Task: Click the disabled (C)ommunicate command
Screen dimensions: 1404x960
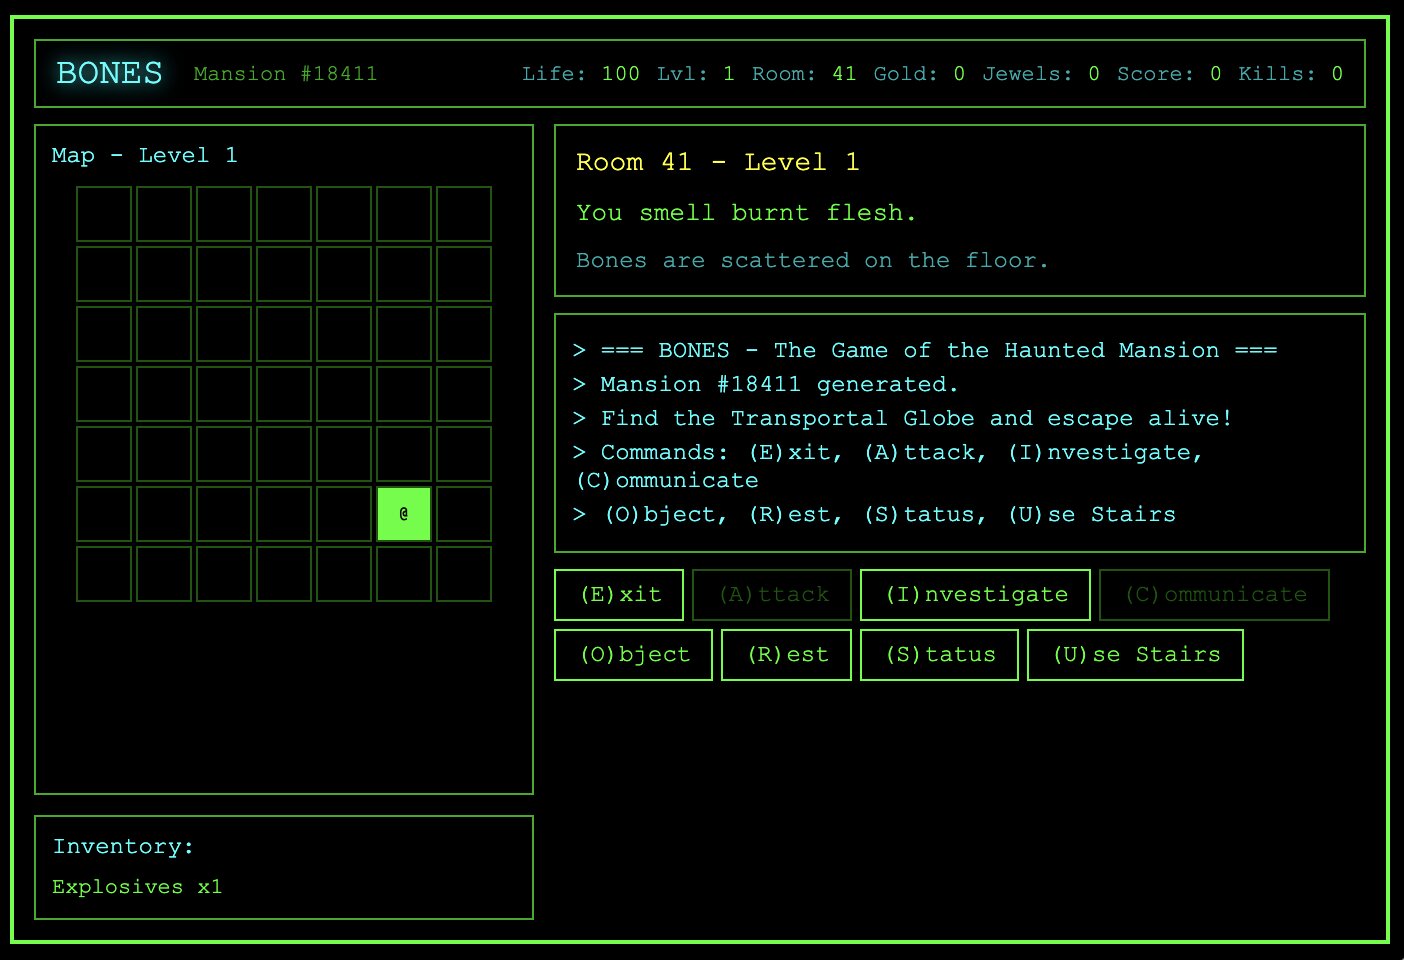Action: click(x=1214, y=594)
